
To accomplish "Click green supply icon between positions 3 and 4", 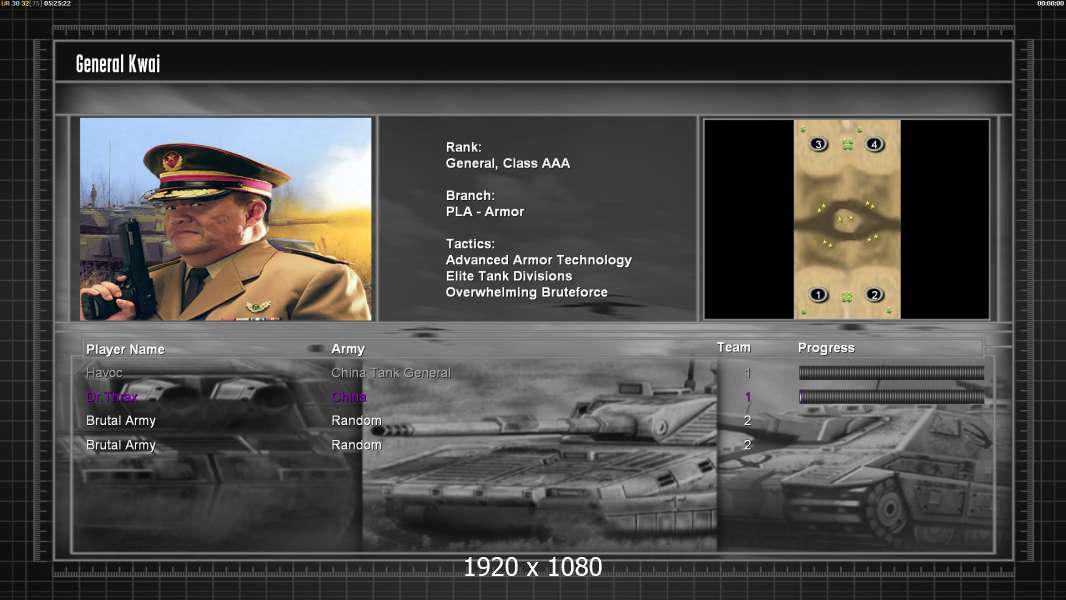I will click(x=847, y=144).
